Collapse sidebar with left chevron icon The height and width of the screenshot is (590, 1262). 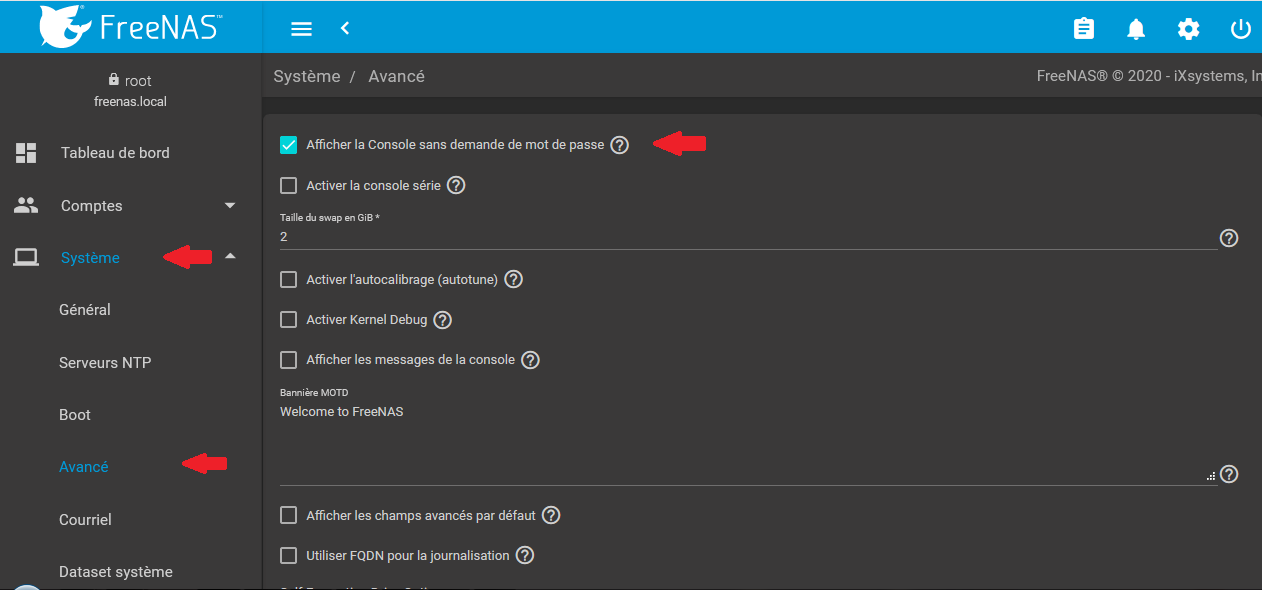point(345,29)
